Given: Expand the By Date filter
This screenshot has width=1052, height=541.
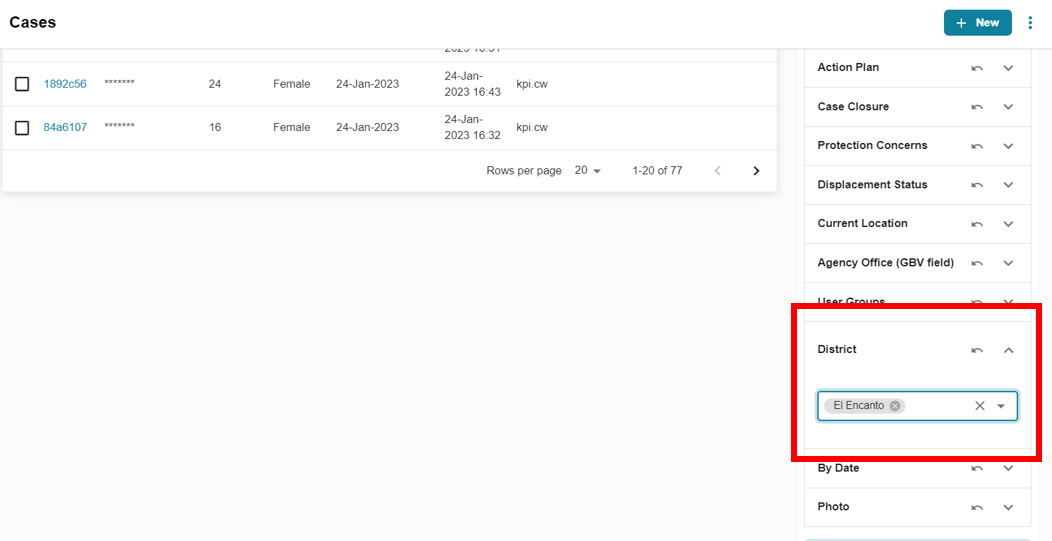Looking at the screenshot, I should click(1008, 468).
